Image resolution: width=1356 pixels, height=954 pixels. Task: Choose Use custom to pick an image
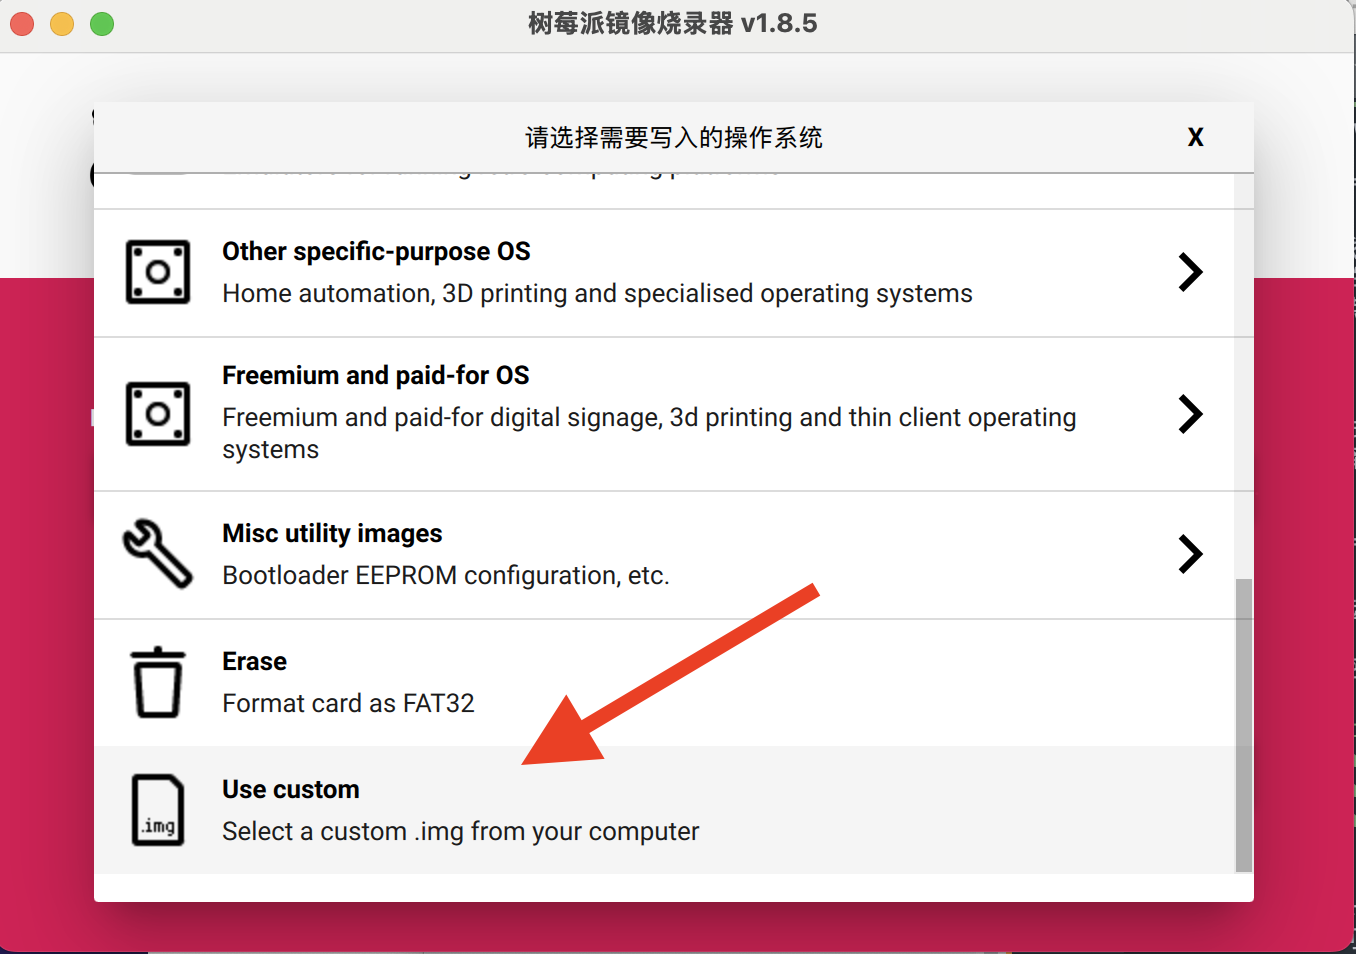pyautogui.click(x=400, y=810)
